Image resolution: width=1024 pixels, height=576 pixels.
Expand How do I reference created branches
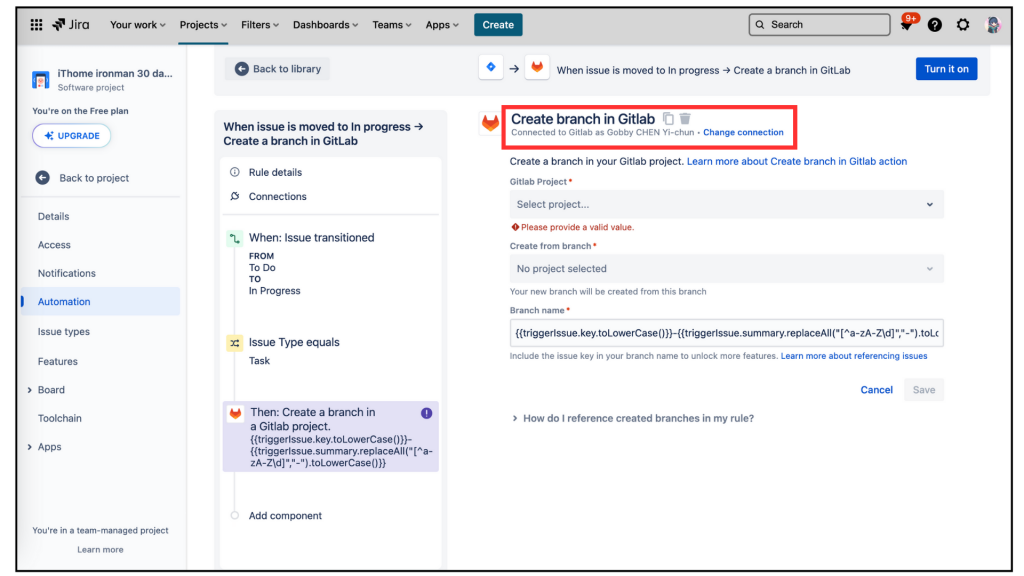coord(633,418)
